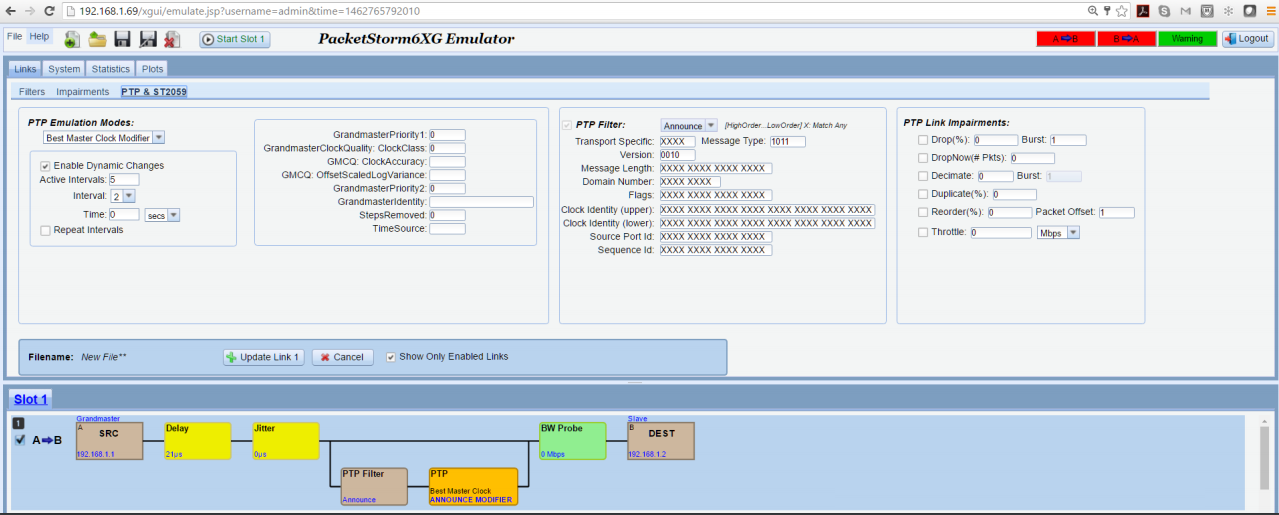
Task: Click the Skype extension icon
Action: (x=1164, y=11)
